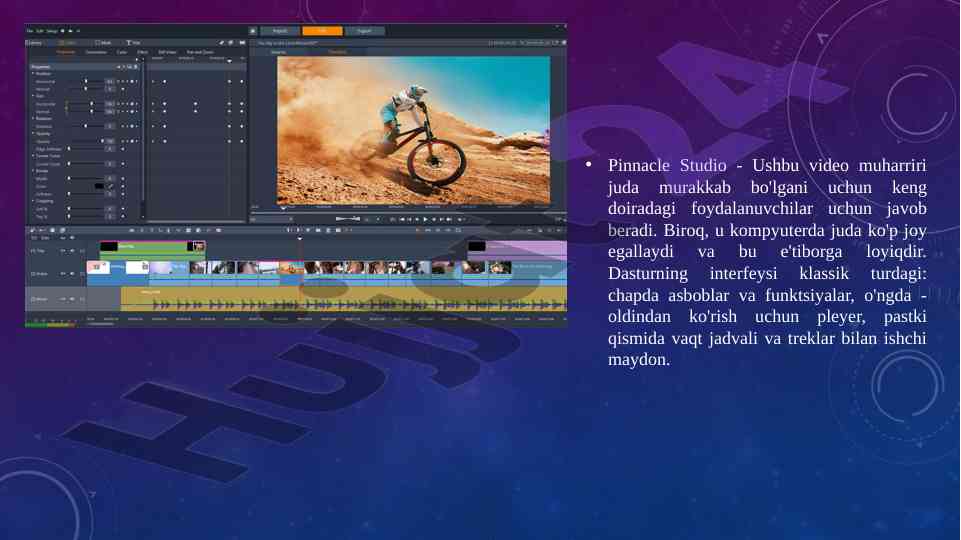Screen dimensions: 961x540
Task: Click the 'Pinnacle Studio' text on the slide
Action: [x=667, y=165]
